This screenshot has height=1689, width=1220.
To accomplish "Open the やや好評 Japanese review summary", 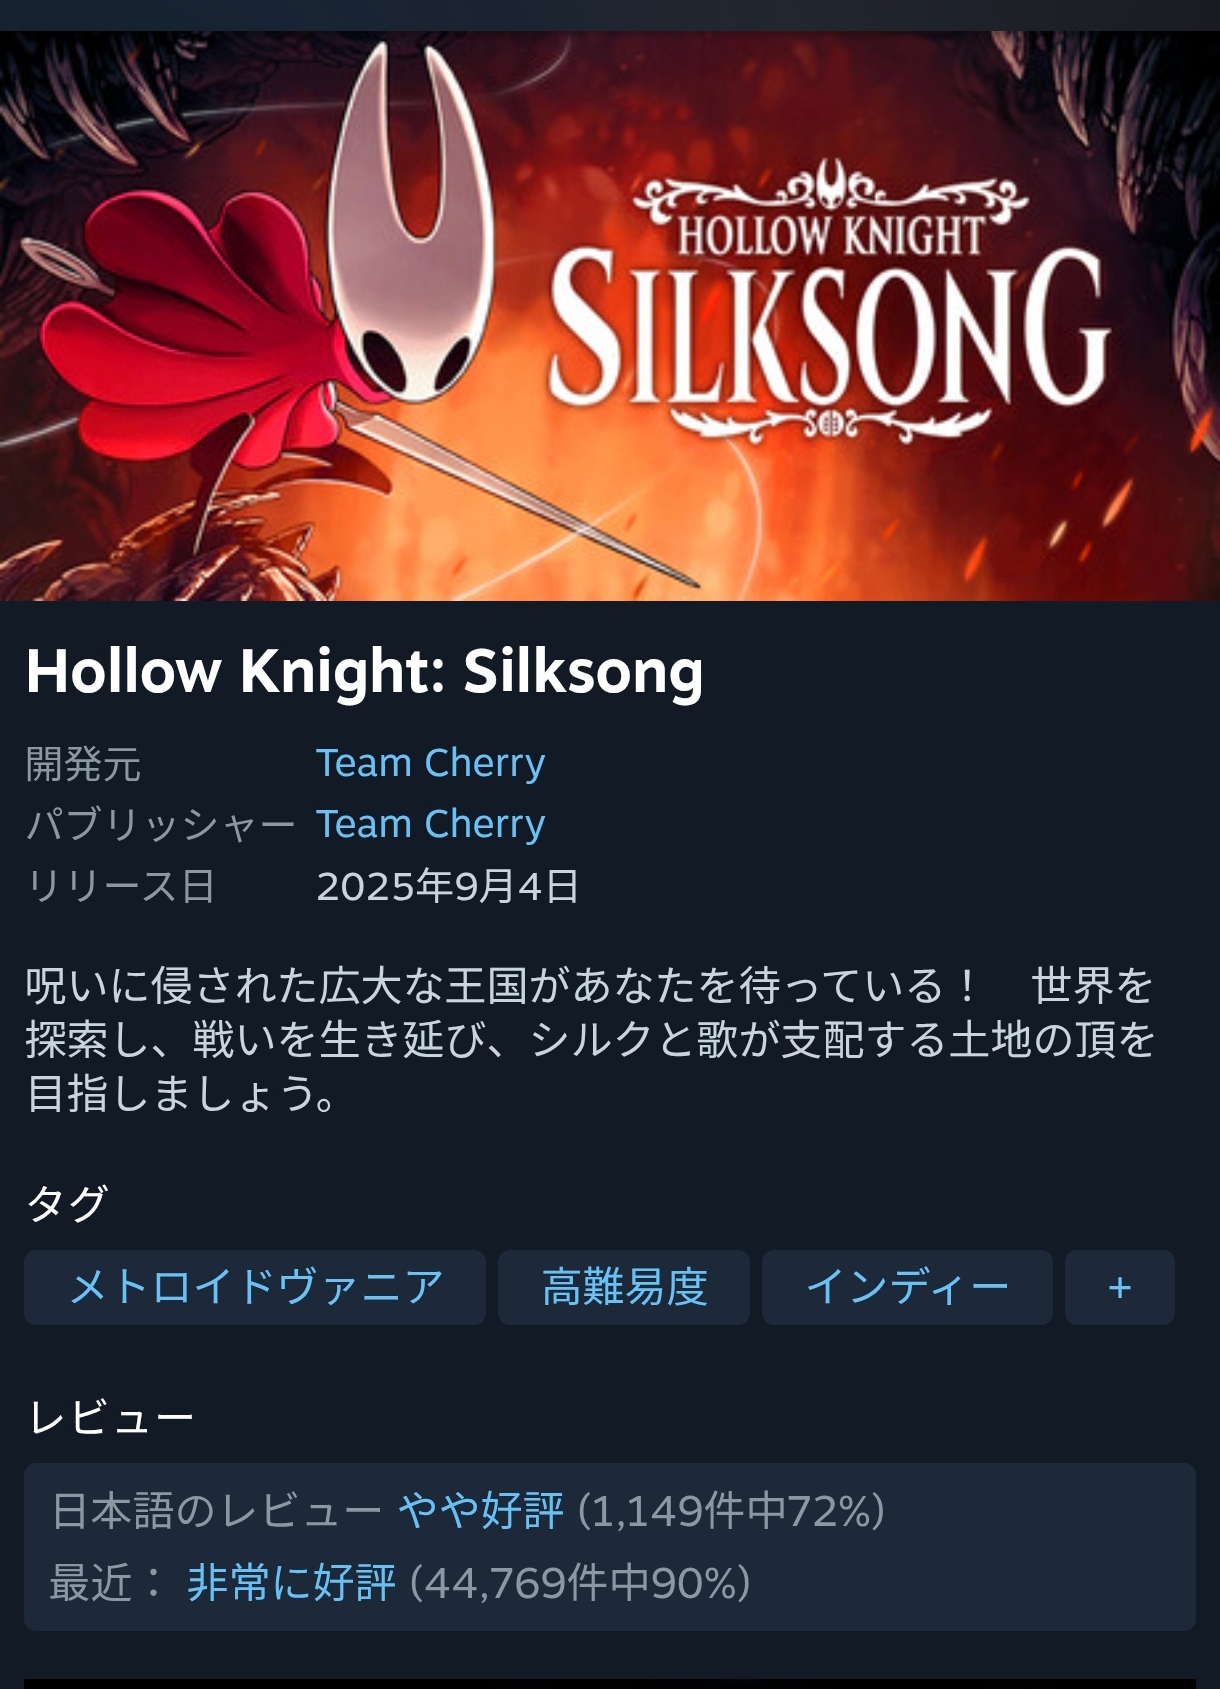I will coord(481,1510).
